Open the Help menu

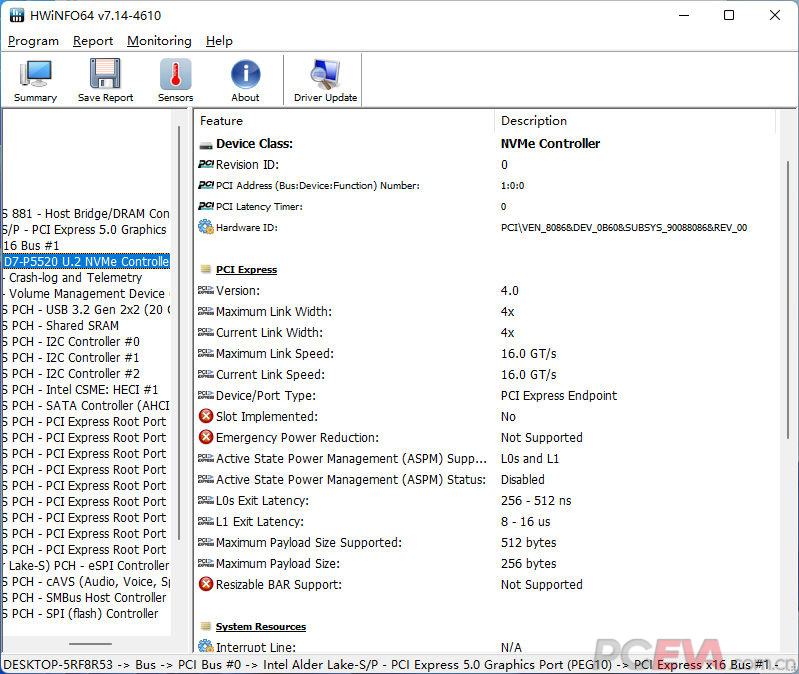coord(219,41)
